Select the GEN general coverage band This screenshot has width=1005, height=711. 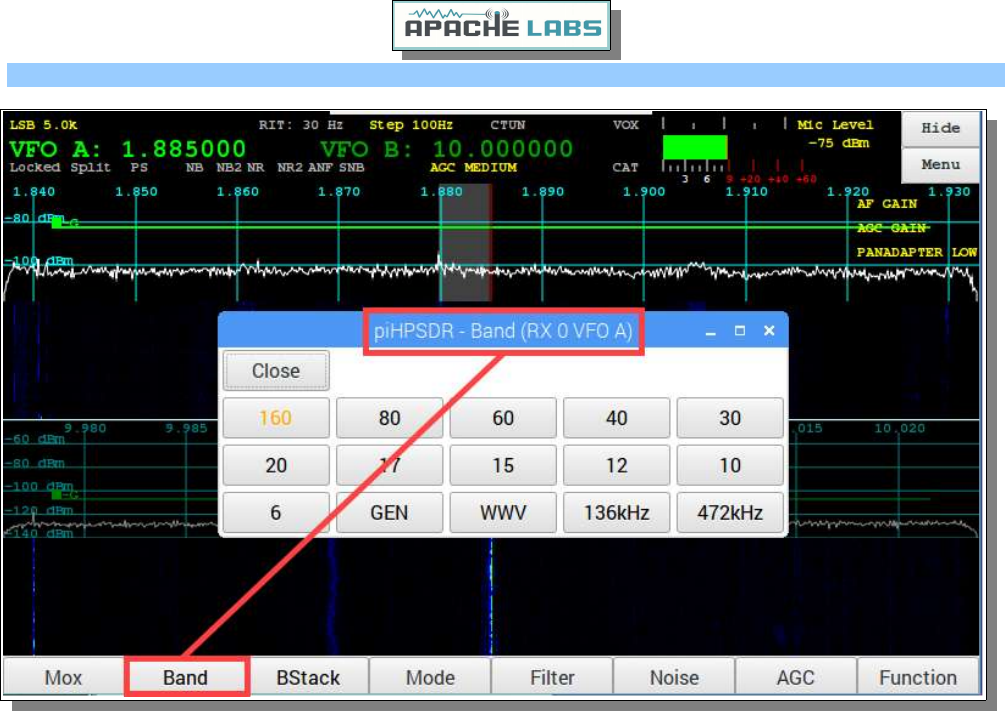coord(389,513)
